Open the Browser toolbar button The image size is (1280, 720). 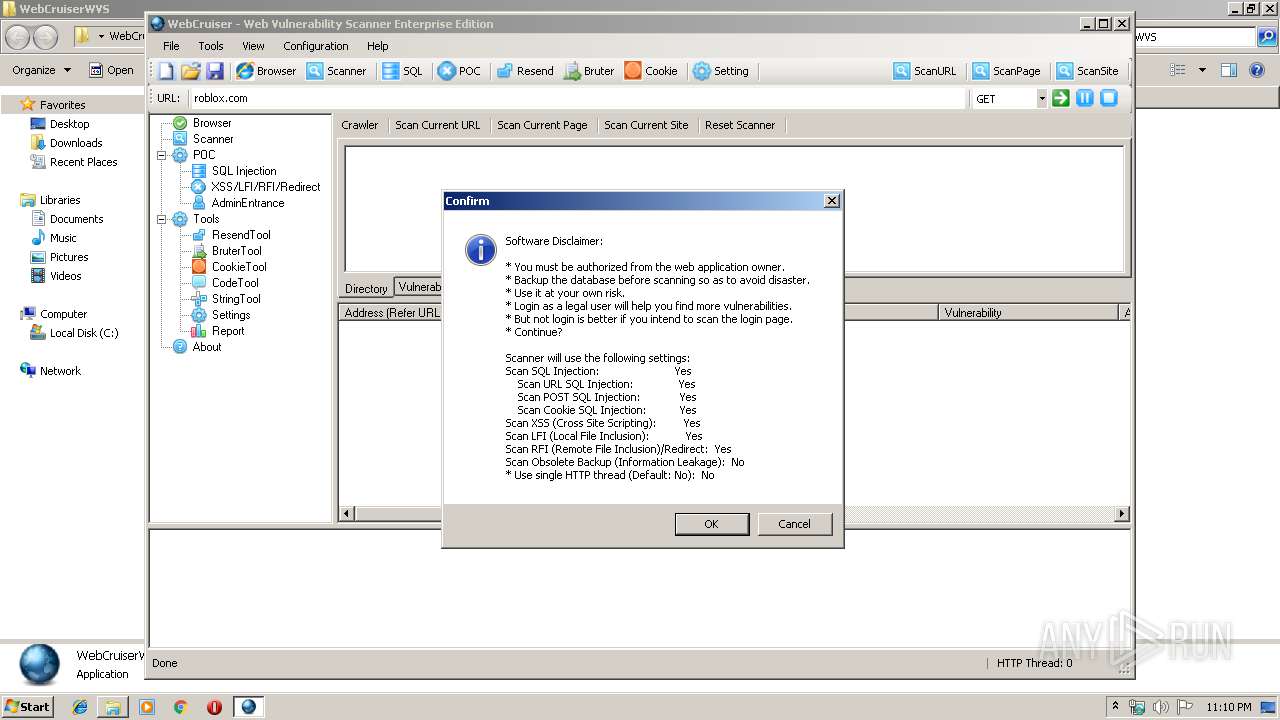tap(266, 71)
